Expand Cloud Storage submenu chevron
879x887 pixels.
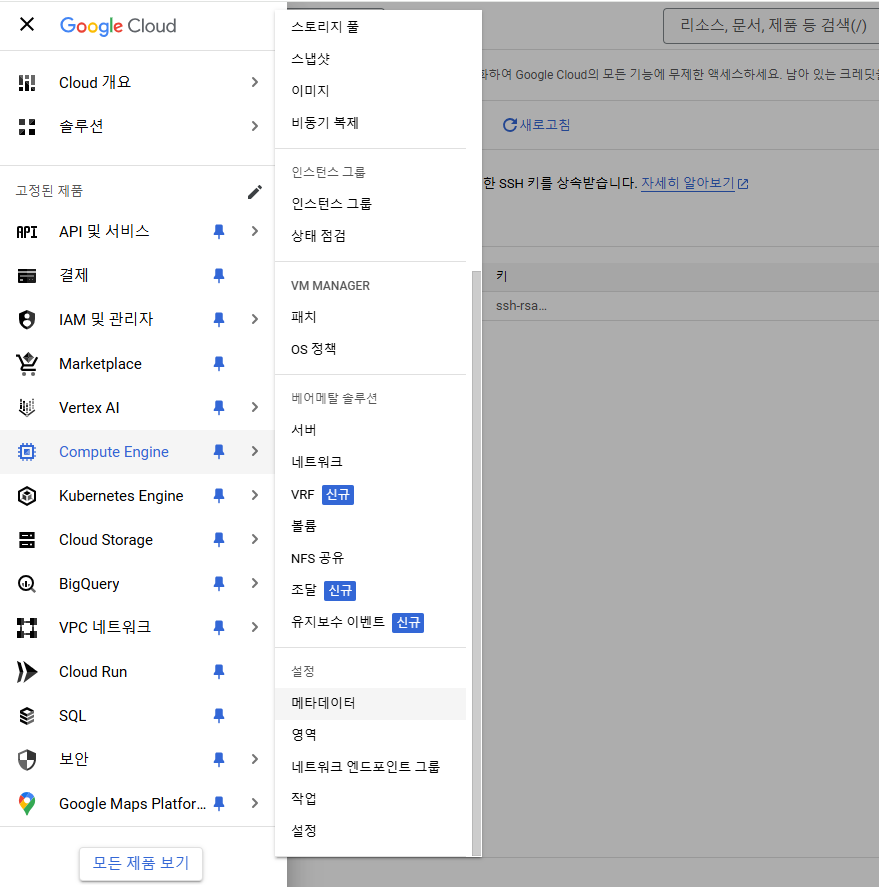click(255, 540)
